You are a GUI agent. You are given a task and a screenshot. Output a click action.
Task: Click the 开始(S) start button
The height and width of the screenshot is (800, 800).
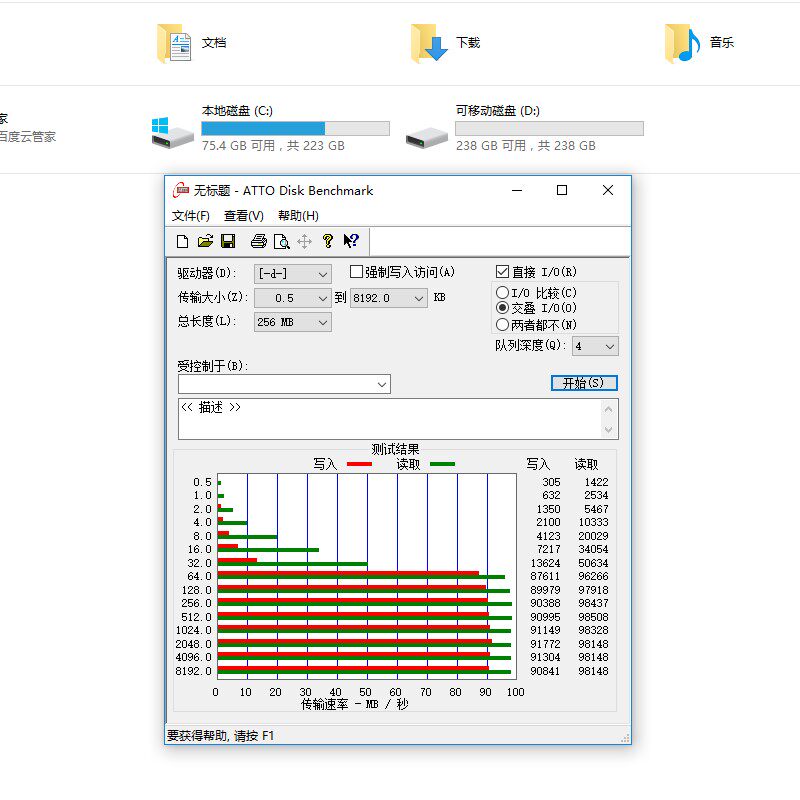point(584,383)
